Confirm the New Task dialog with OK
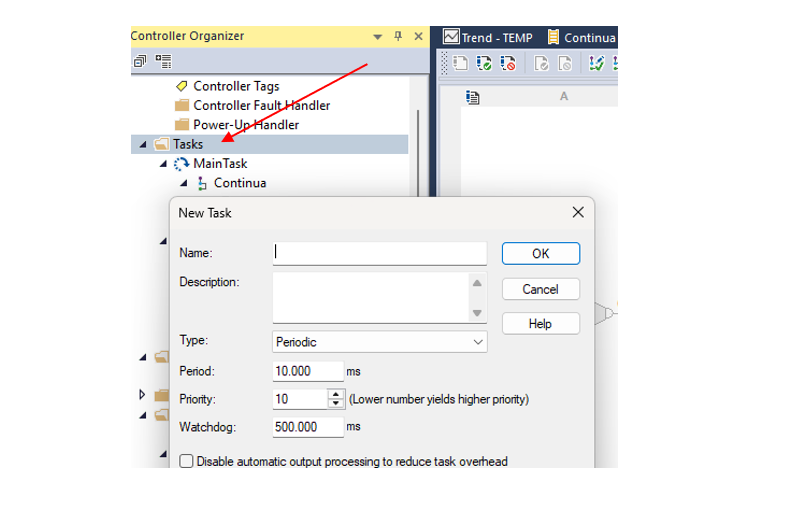This screenshot has width=800, height=515. click(541, 254)
